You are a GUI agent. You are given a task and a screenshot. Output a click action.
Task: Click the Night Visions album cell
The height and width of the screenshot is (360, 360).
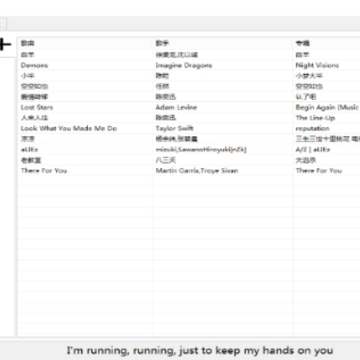[x=317, y=65]
